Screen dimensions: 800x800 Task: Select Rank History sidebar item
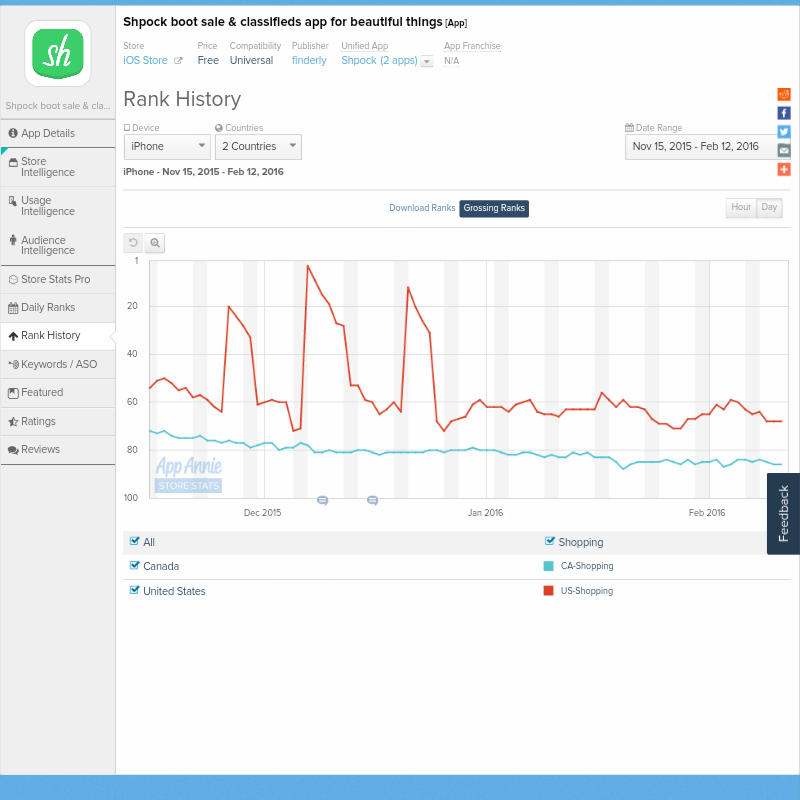click(x=58, y=336)
